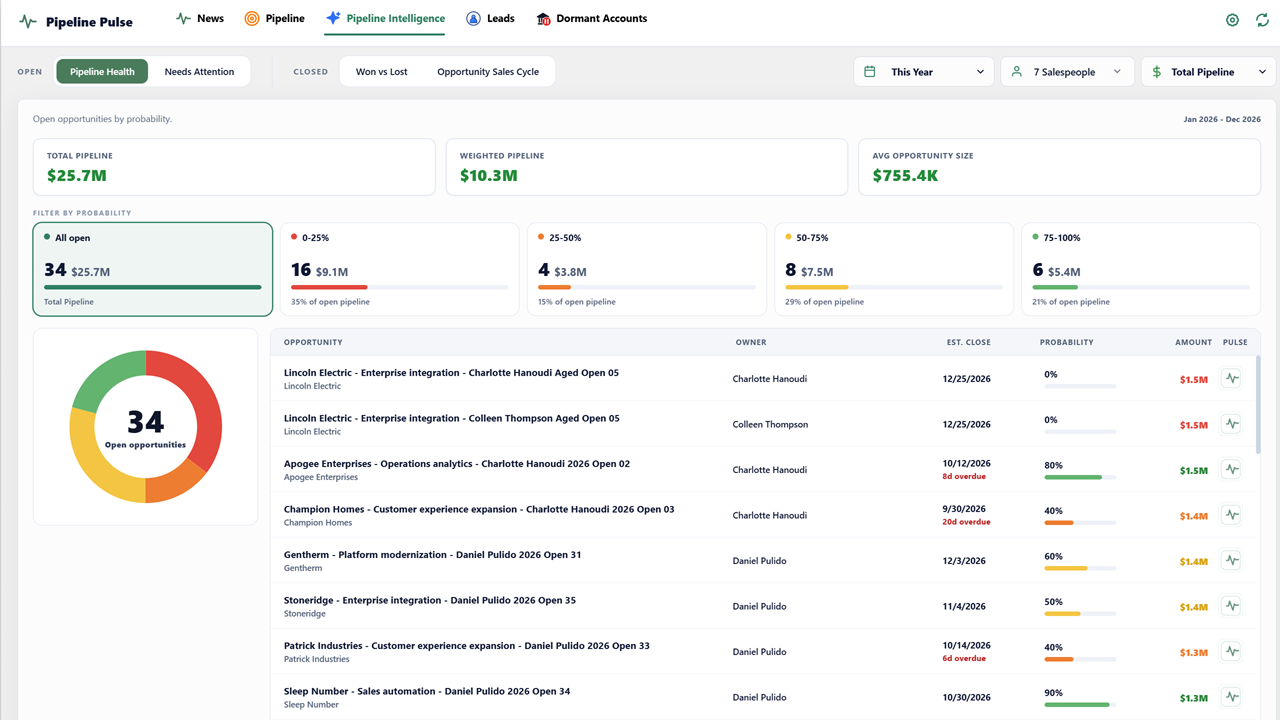This screenshot has height=720, width=1280.
Task: Click the Total Pipeline $25.7M card
Action: (234, 167)
